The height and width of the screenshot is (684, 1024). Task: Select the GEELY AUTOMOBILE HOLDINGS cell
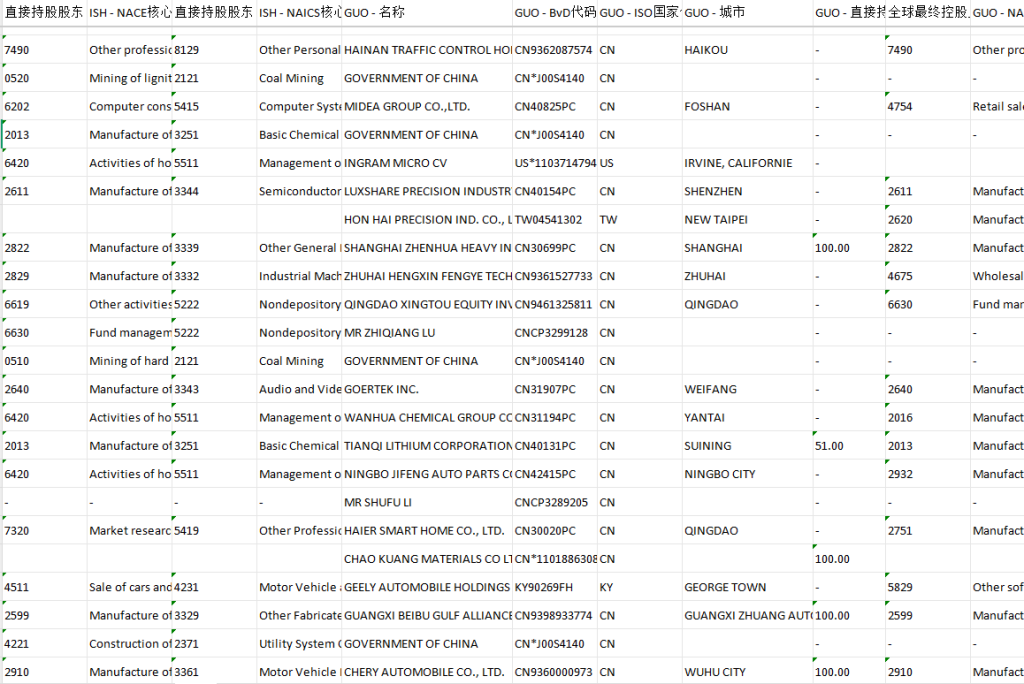click(427, 588)
